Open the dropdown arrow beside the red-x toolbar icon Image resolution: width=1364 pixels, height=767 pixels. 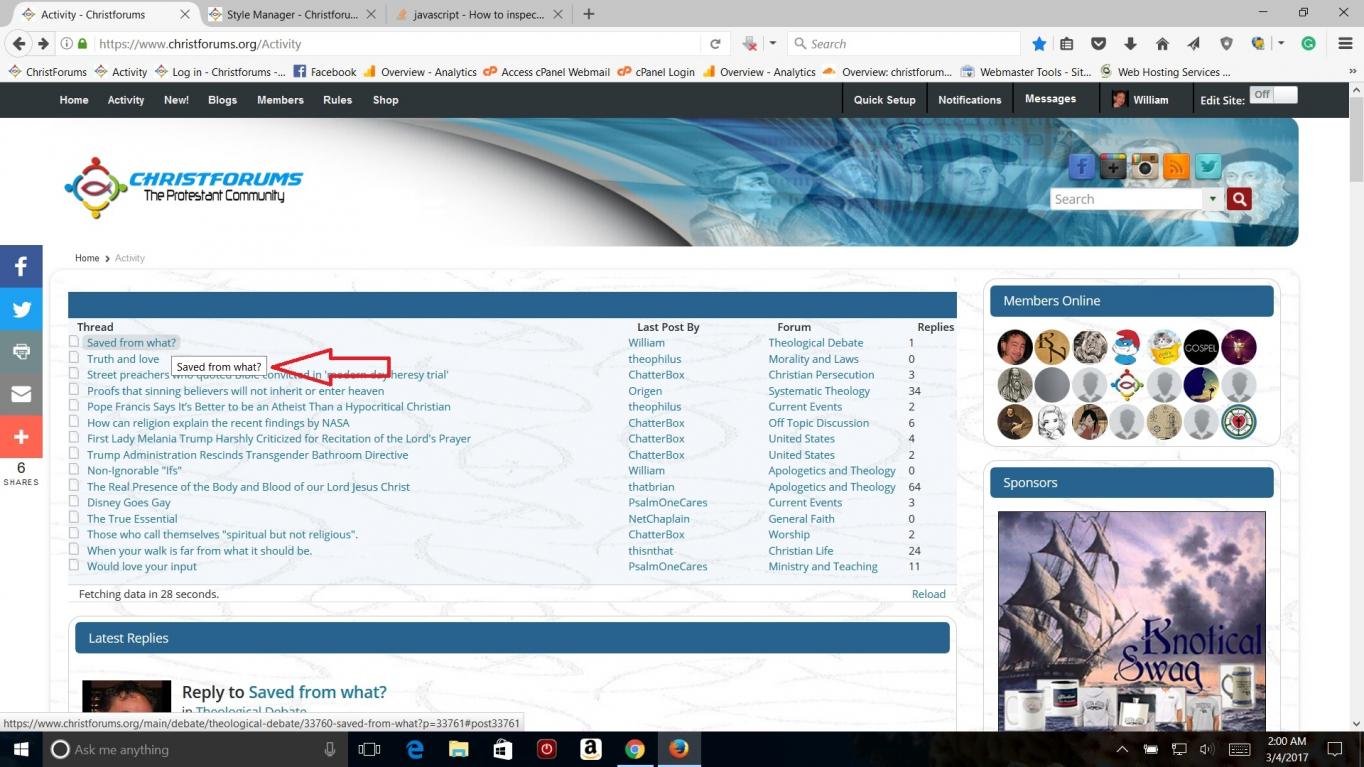(772, 44)
